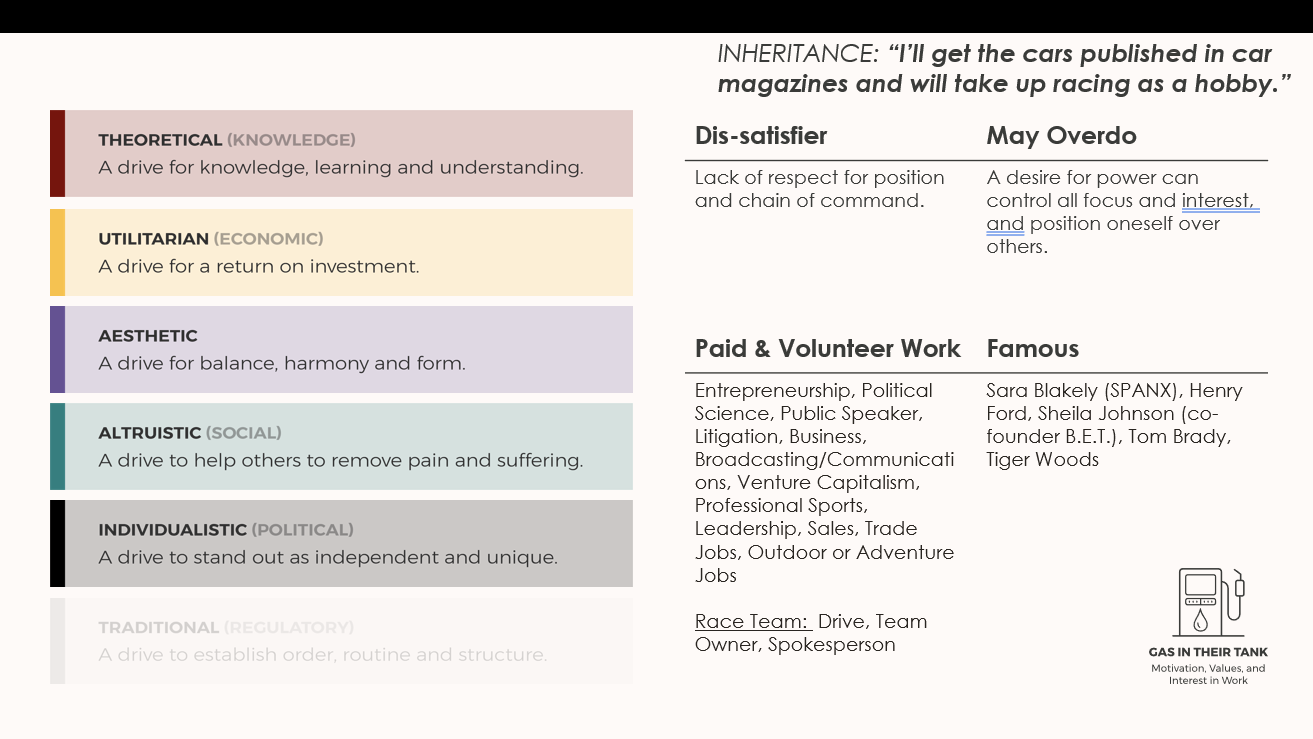Click the underlined word "interest,"
This screenshot has width=1313, height=739.
click(1219, 201)
